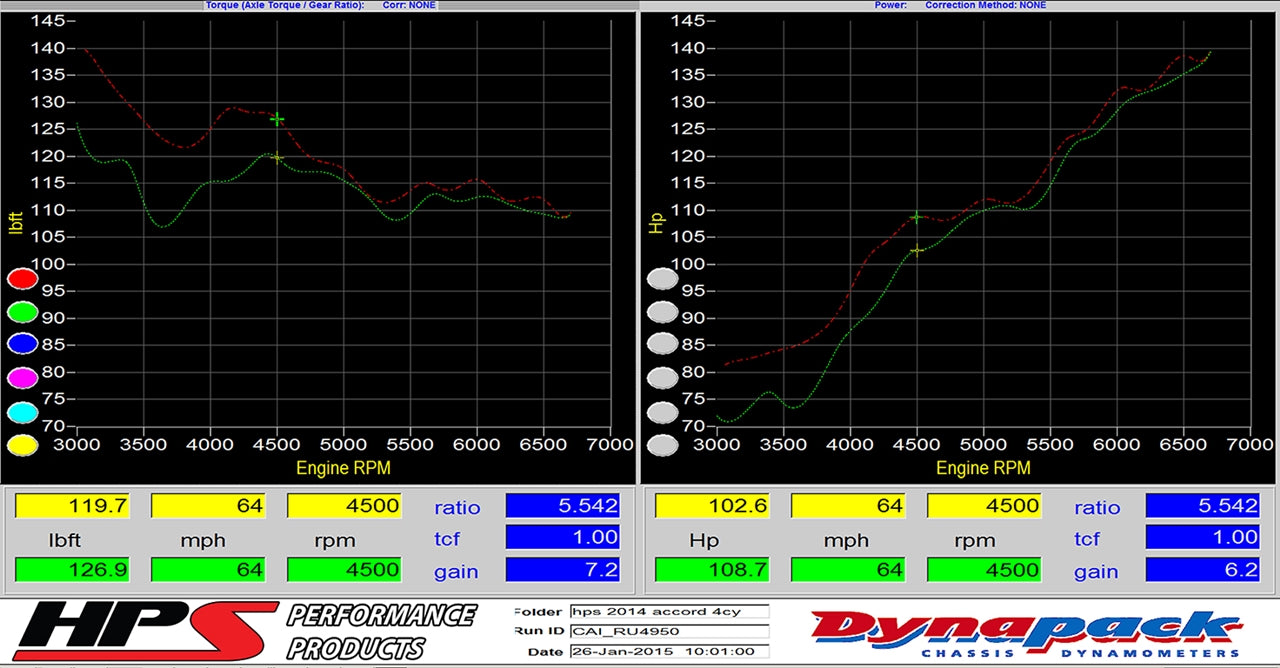
Task: Toggle the fifth gray channel on power panel
Action: pos(662,411)
